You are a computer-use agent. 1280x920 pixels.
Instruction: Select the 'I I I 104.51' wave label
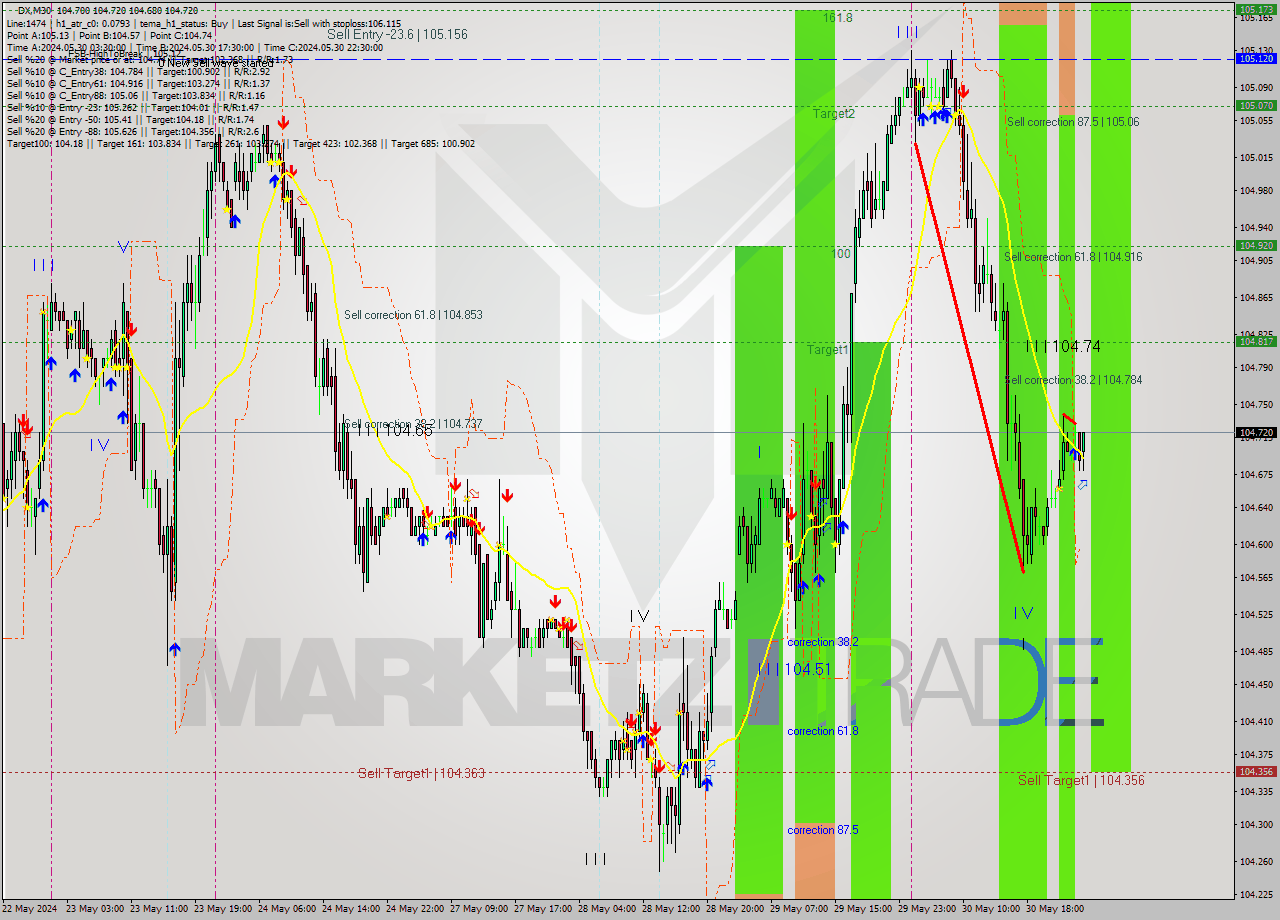tap(795, 669)
